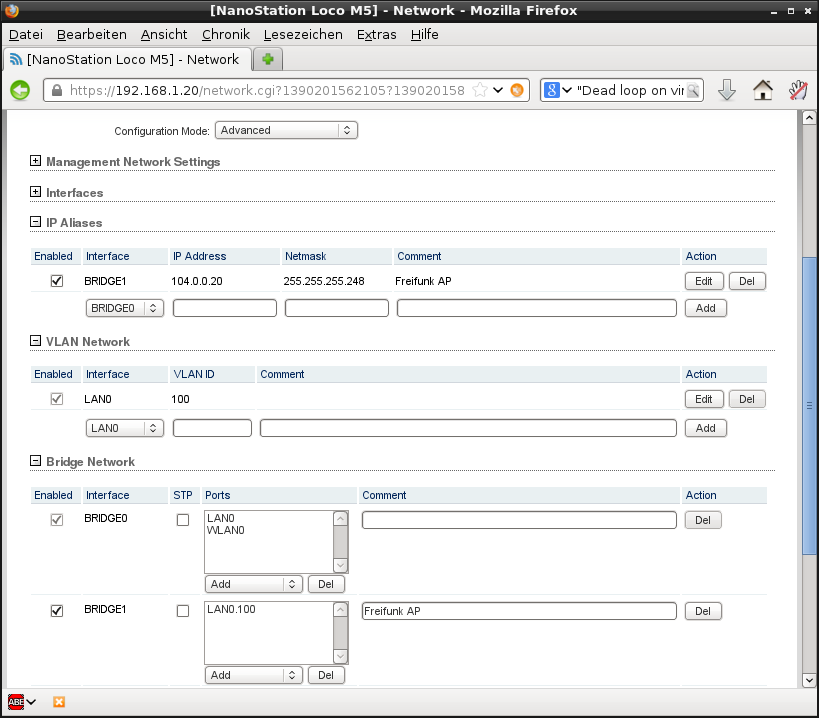Click the browser back arrow button
This screenshot has width=819, height=718.
click(20, 90)
